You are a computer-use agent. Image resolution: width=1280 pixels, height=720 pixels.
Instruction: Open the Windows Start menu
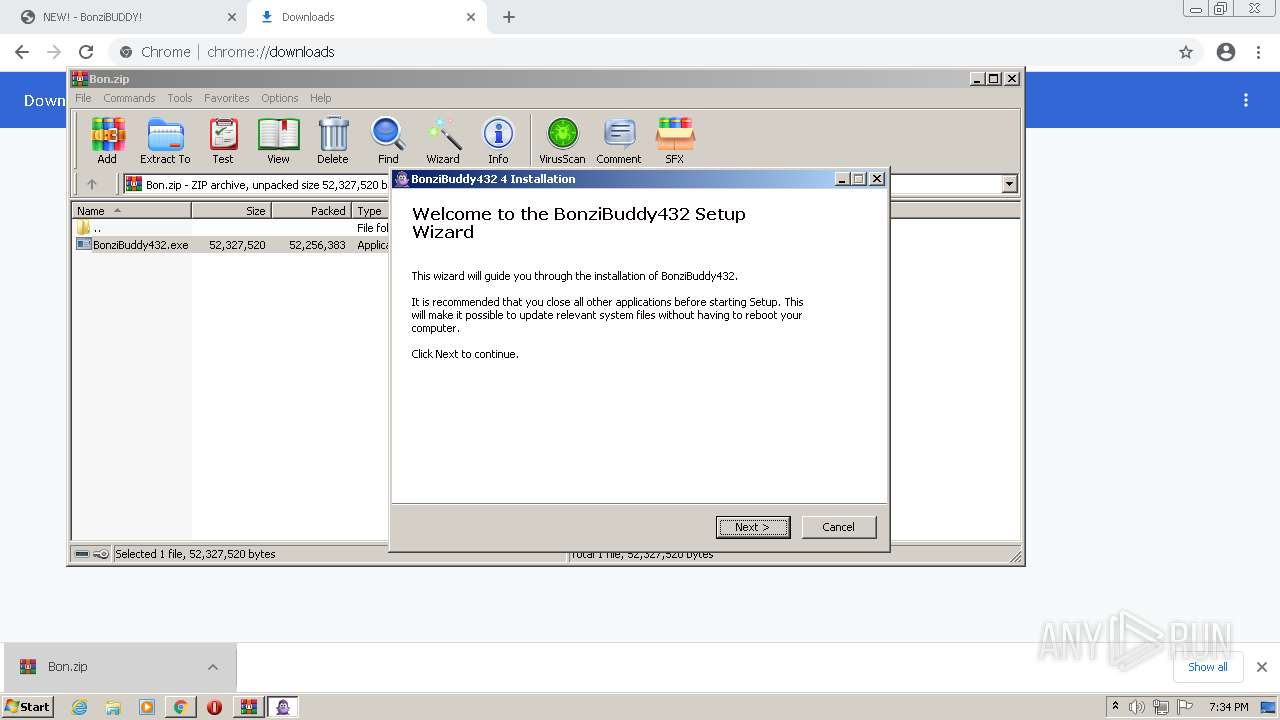[27, 707]
